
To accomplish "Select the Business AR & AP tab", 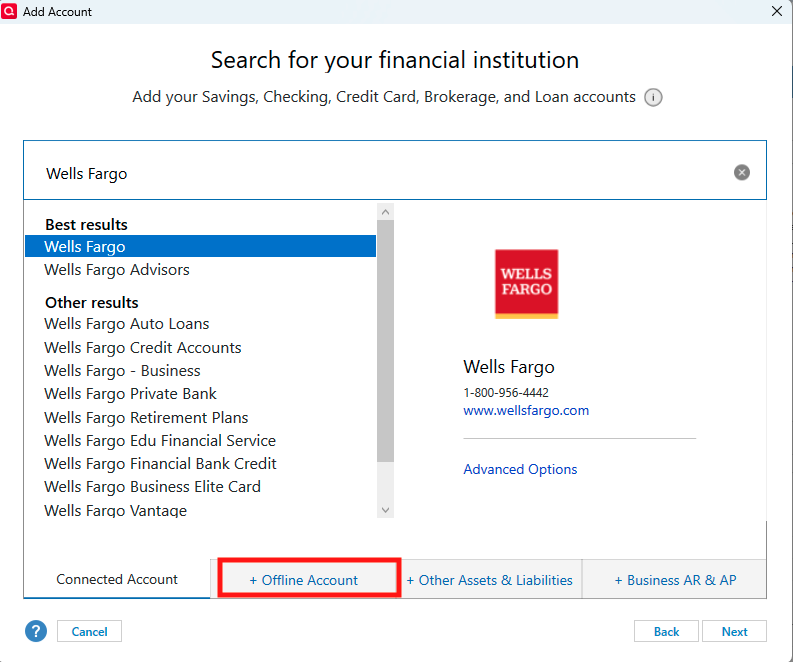I will 675,580.
